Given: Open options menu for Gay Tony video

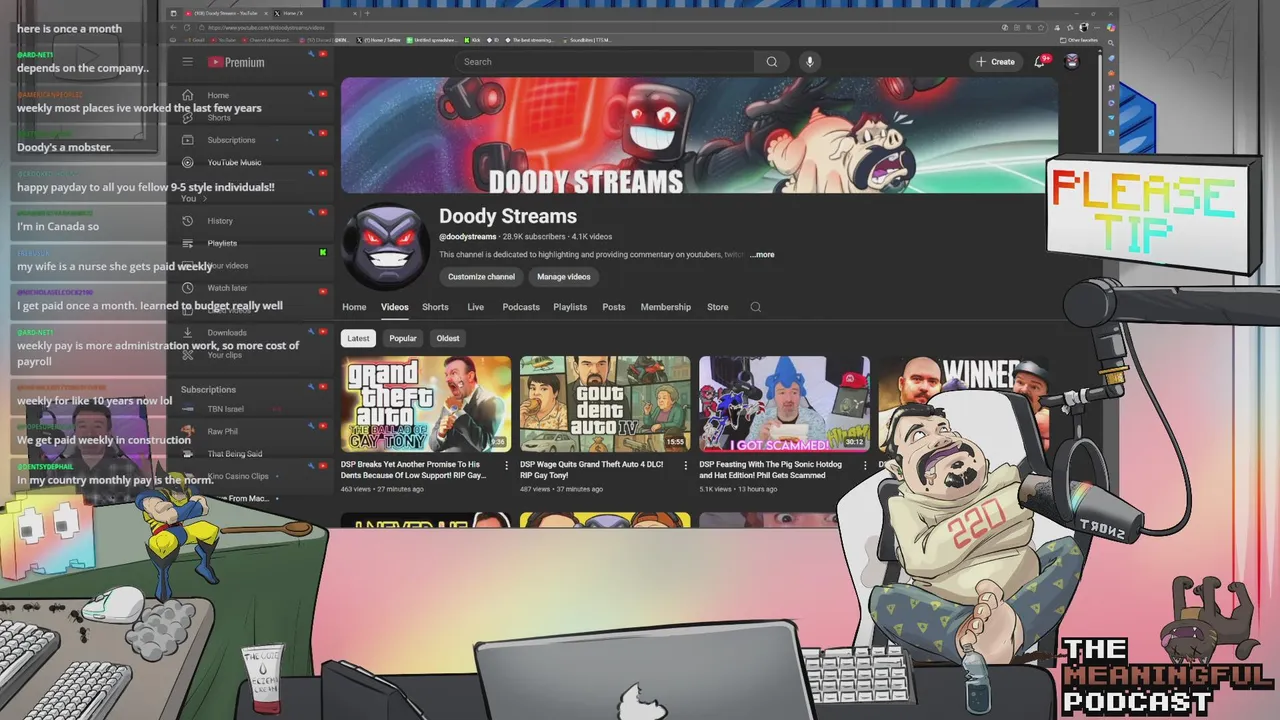Looking at the screenshot, I should (x=506, y=465).
